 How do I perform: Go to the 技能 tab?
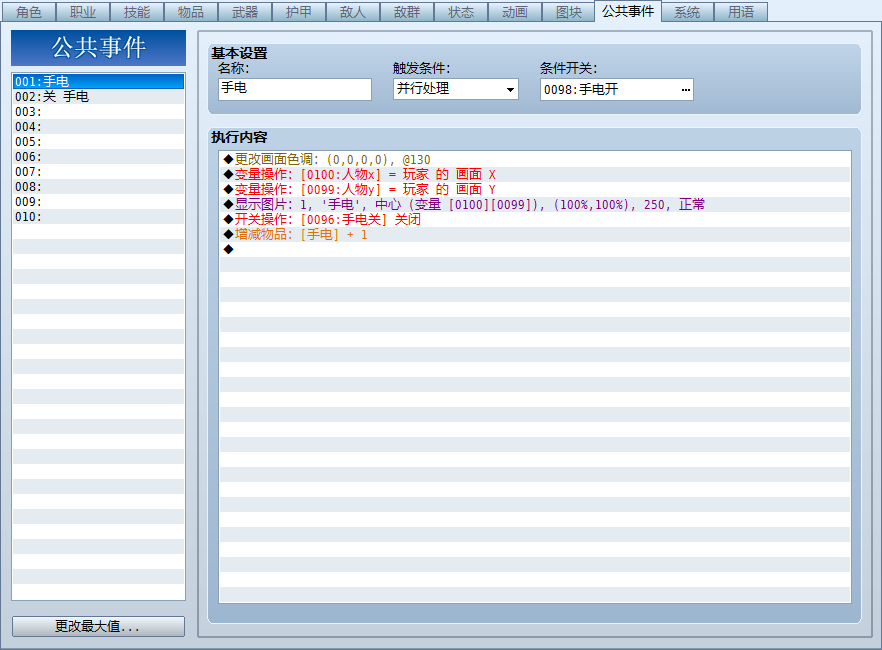point(137,12)
